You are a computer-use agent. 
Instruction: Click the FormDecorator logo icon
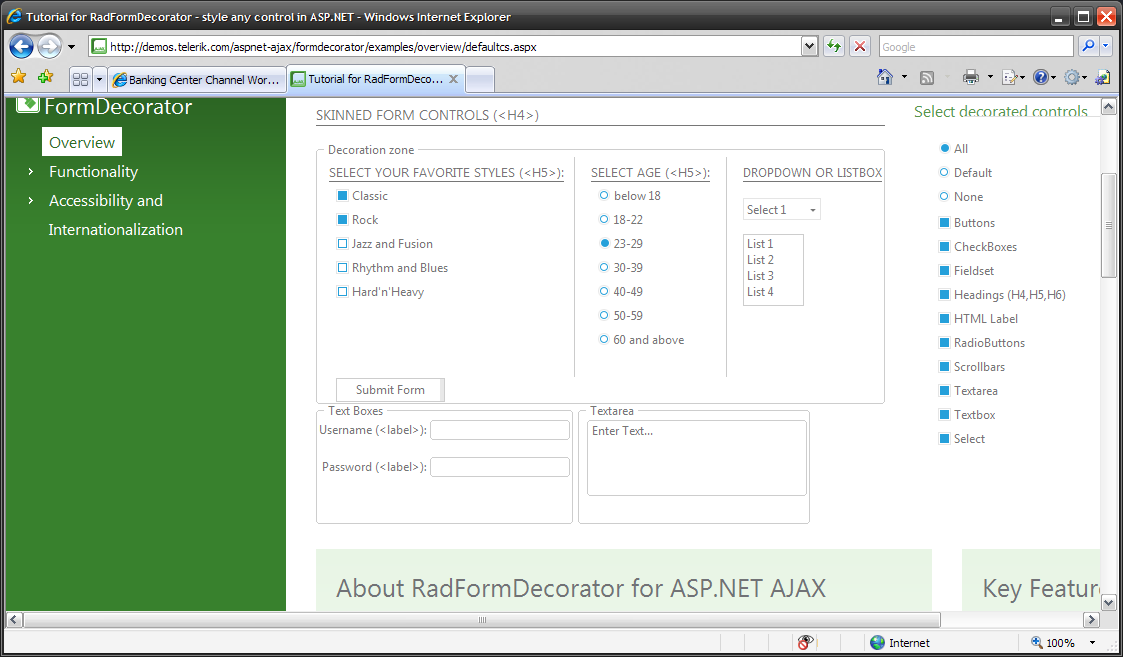coord(28,104)
